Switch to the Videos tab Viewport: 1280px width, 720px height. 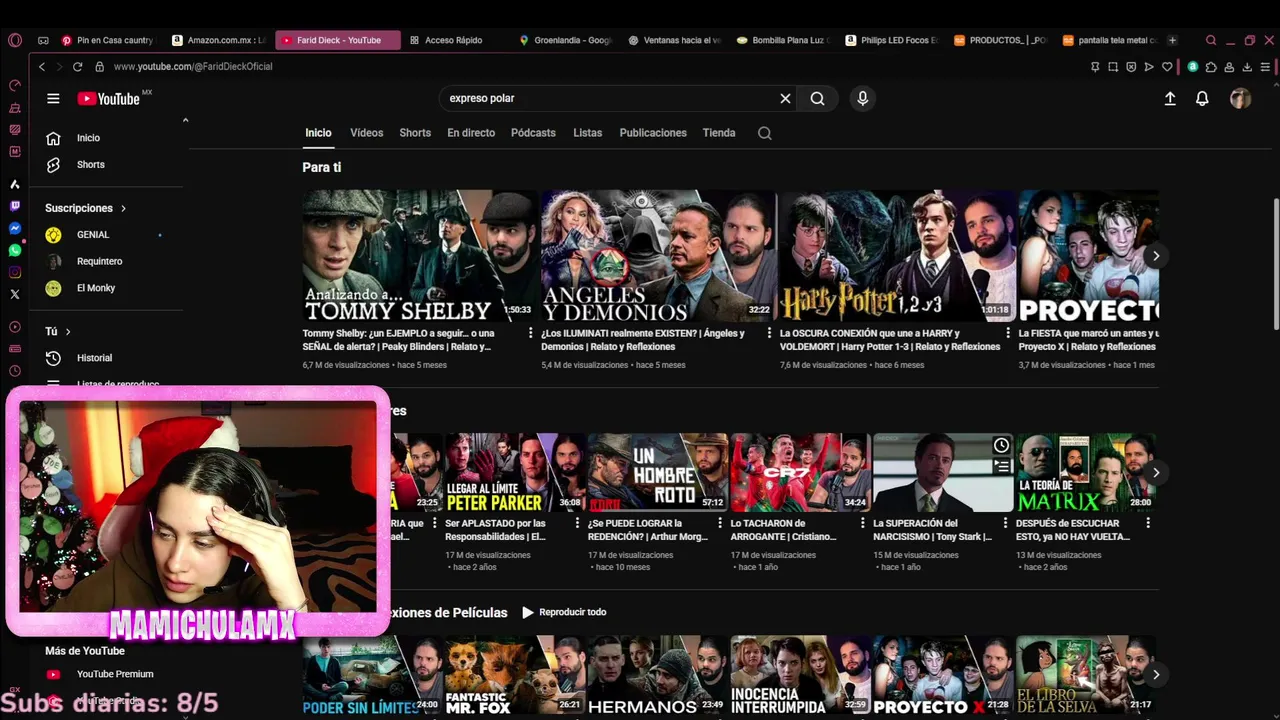coord(366,133)
